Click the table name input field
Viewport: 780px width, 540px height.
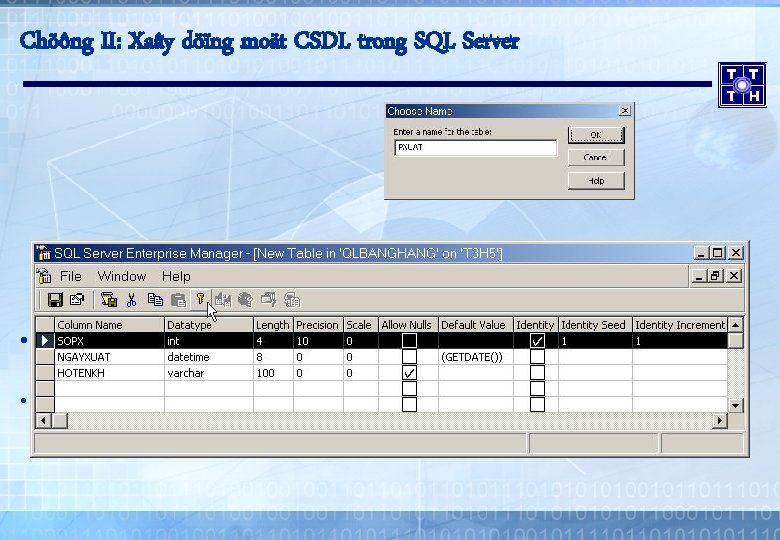pos(476,147)
